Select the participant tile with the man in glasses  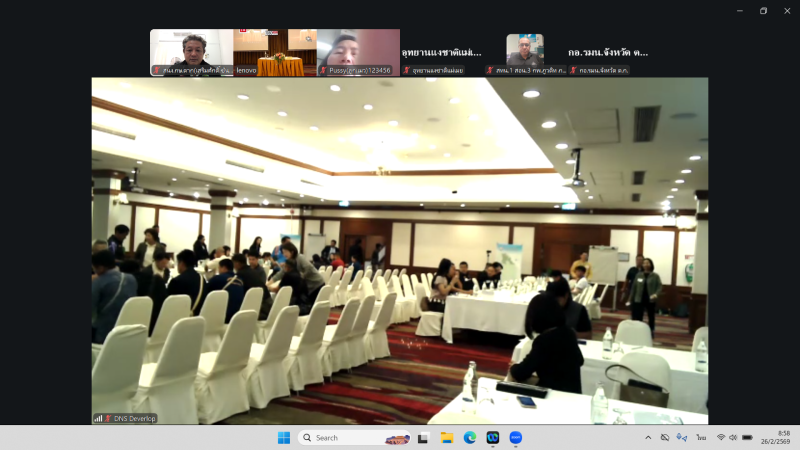point(525,52)
